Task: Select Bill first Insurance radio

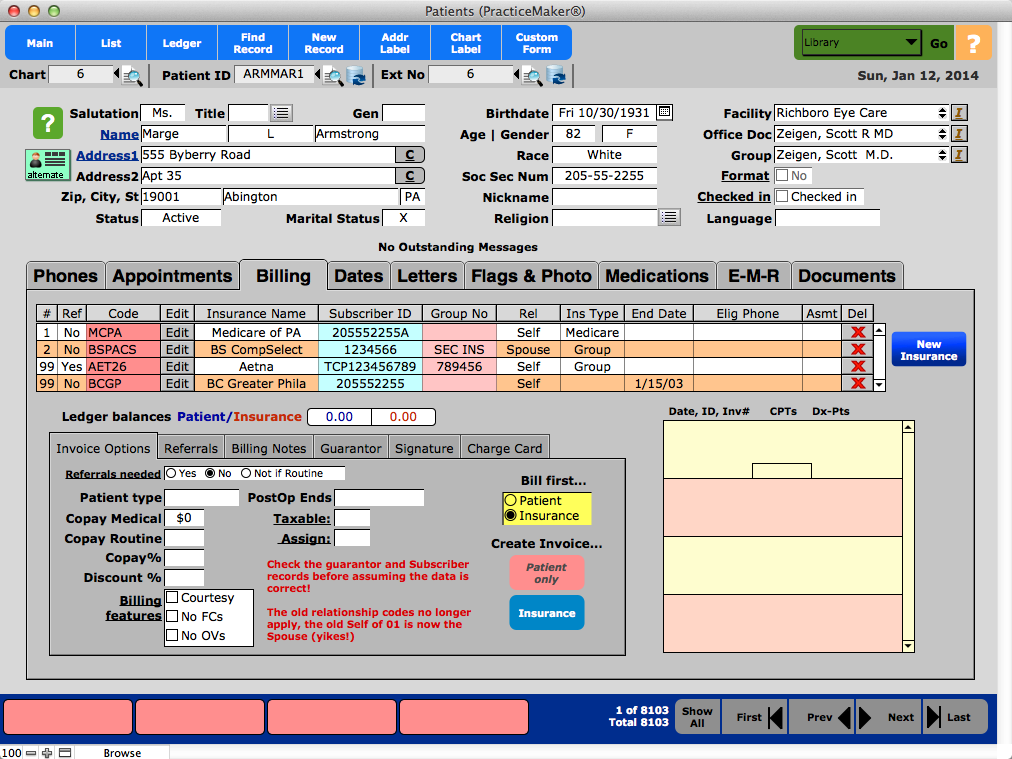Action: click(511, 516)
